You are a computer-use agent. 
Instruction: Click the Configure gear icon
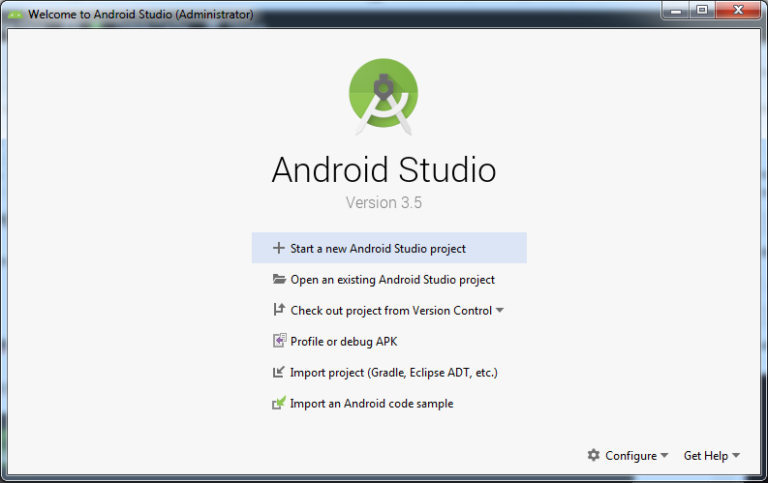[593, 455]
